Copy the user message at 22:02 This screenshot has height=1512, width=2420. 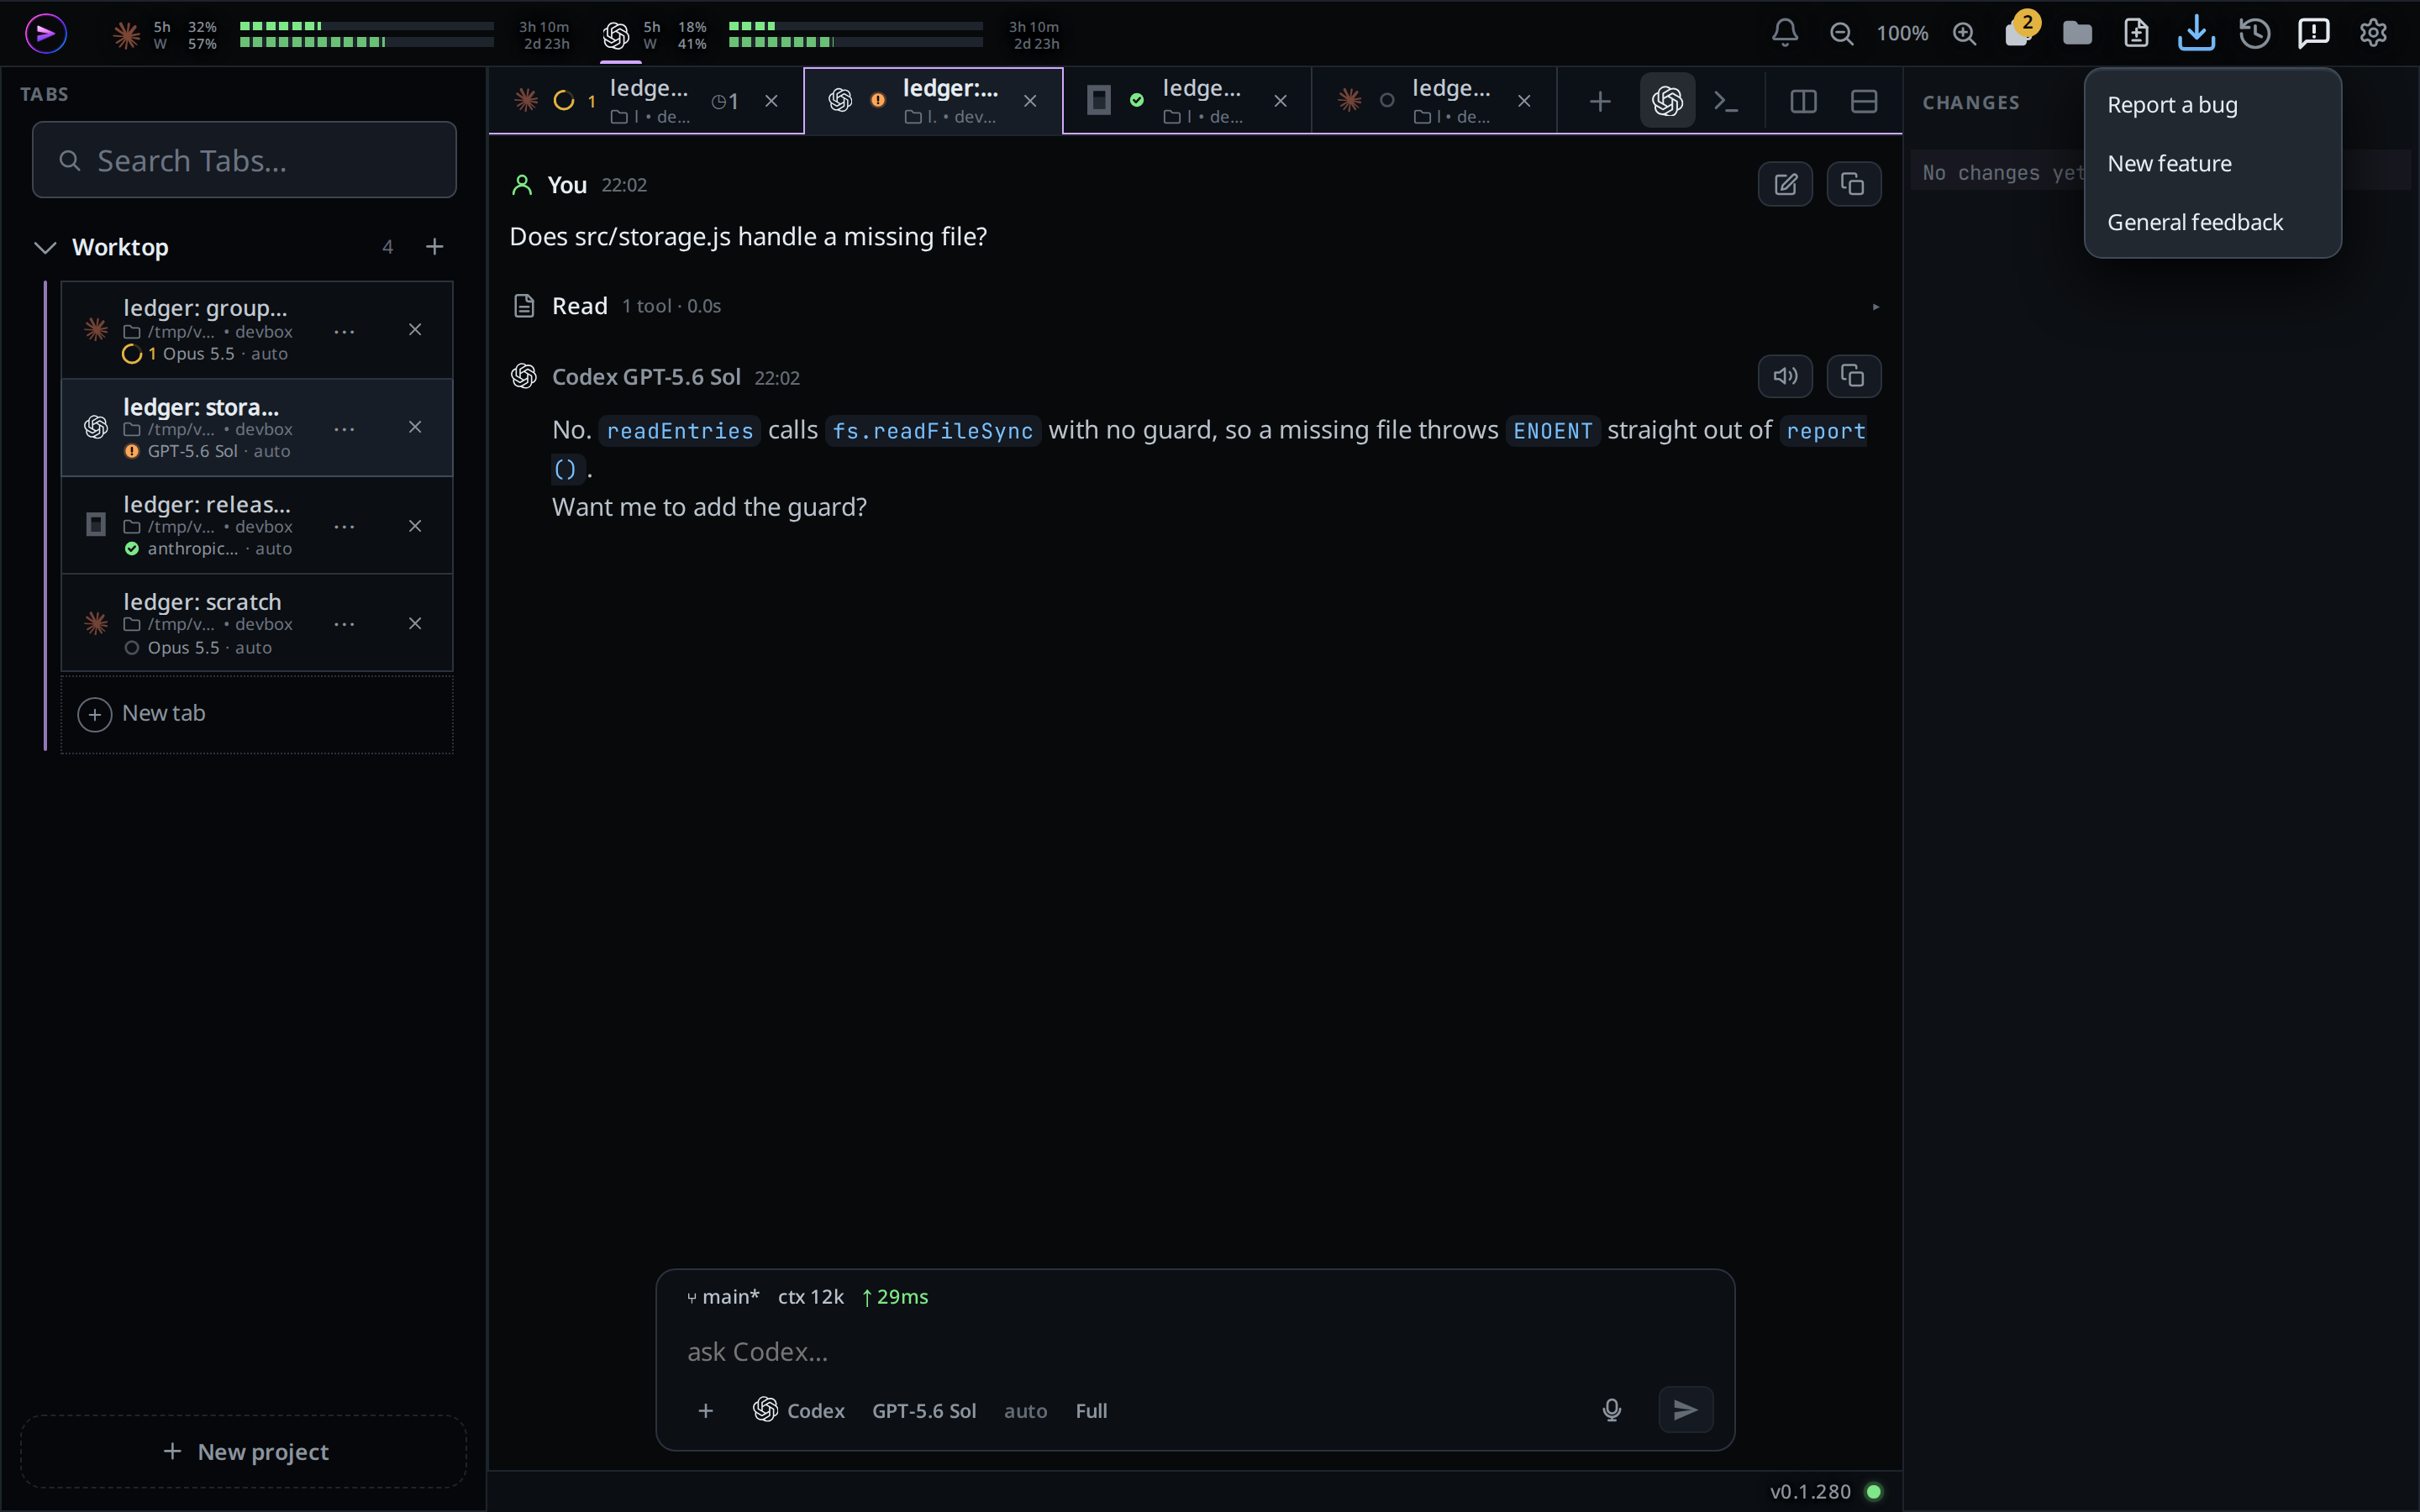(x=1853, y=184)
